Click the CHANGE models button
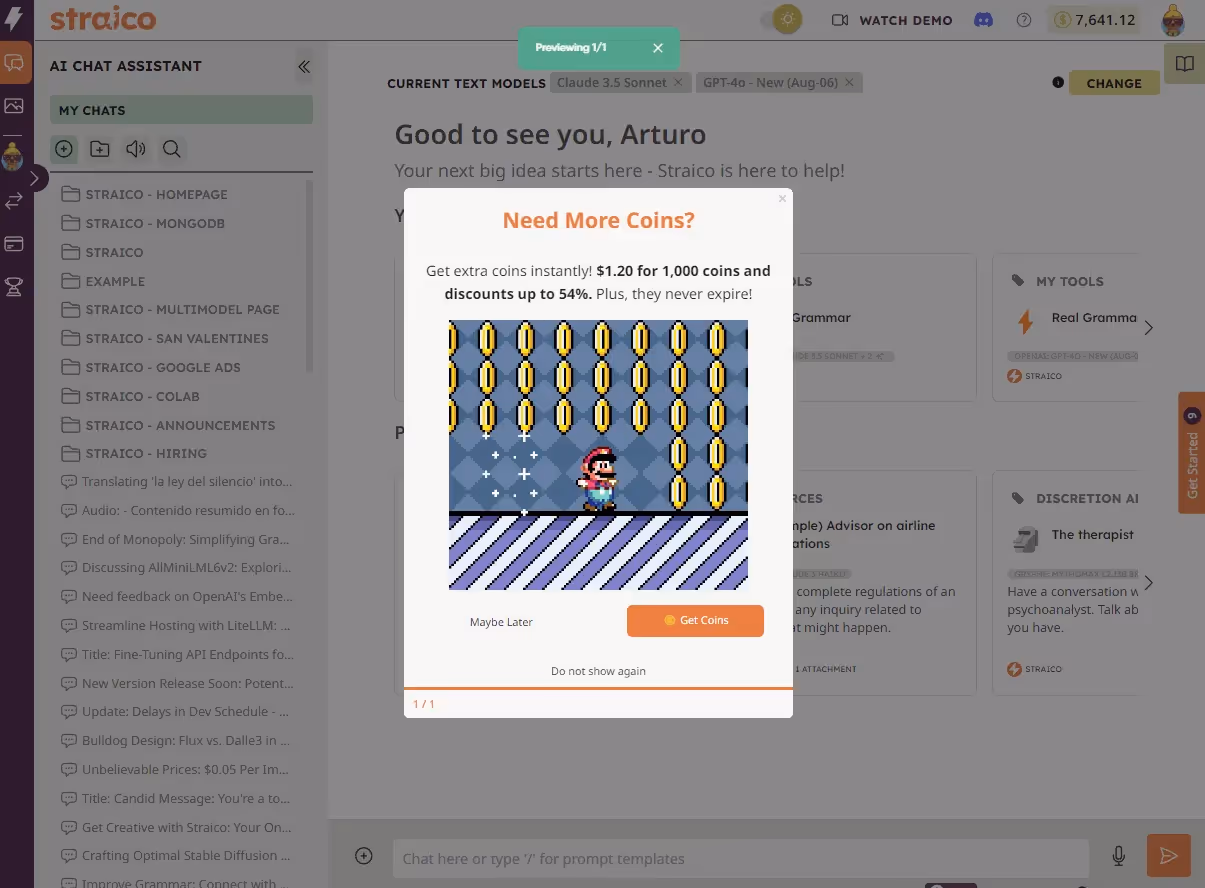 [x=1114, y=83]
